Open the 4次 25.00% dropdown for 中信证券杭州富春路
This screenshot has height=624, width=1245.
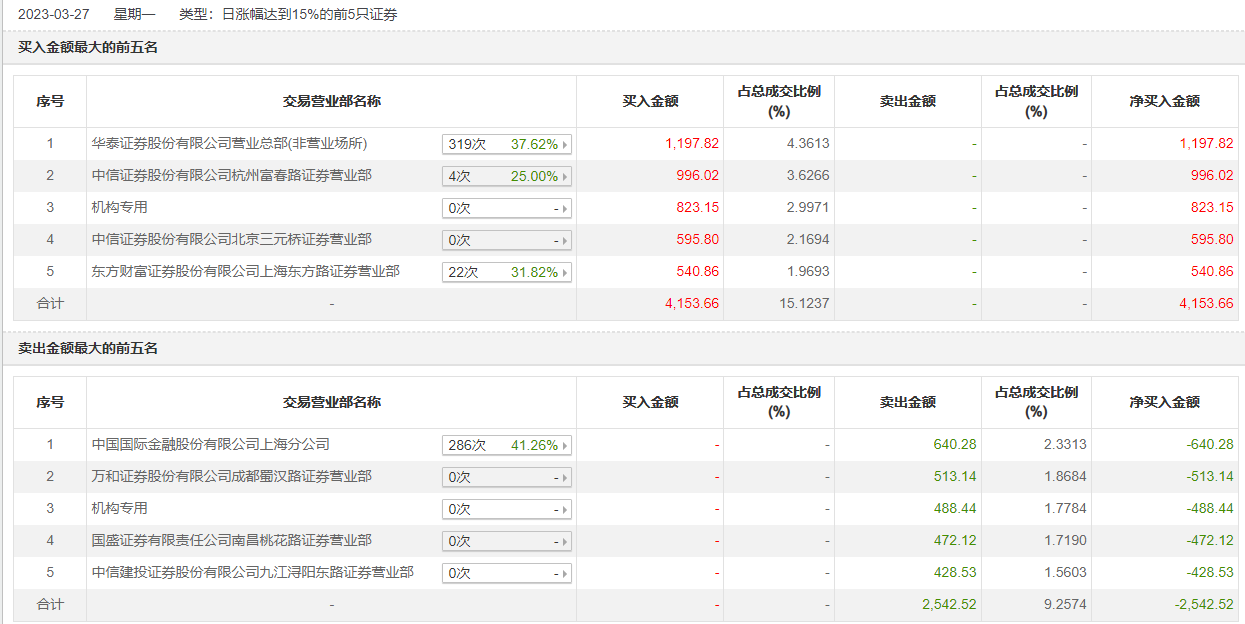click(564, 177)
